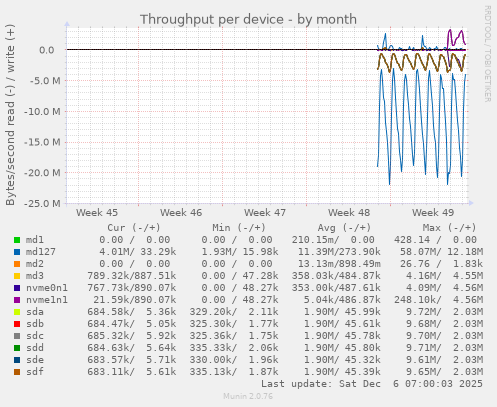Click the nvme0n1 dark blue swatch
The height and width of the screenshot is (407, 497).
(17, 288)
